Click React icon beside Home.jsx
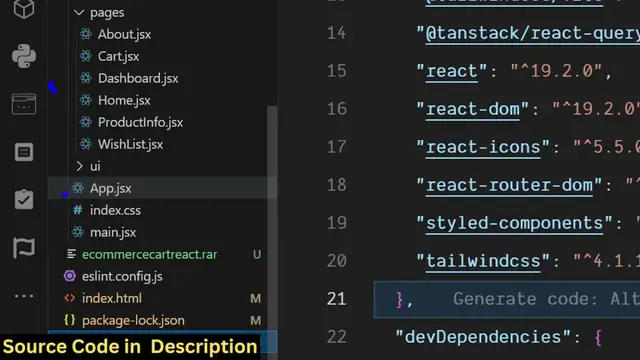Image resolution: width=640 pixels, height=360 pixels. 86,100
